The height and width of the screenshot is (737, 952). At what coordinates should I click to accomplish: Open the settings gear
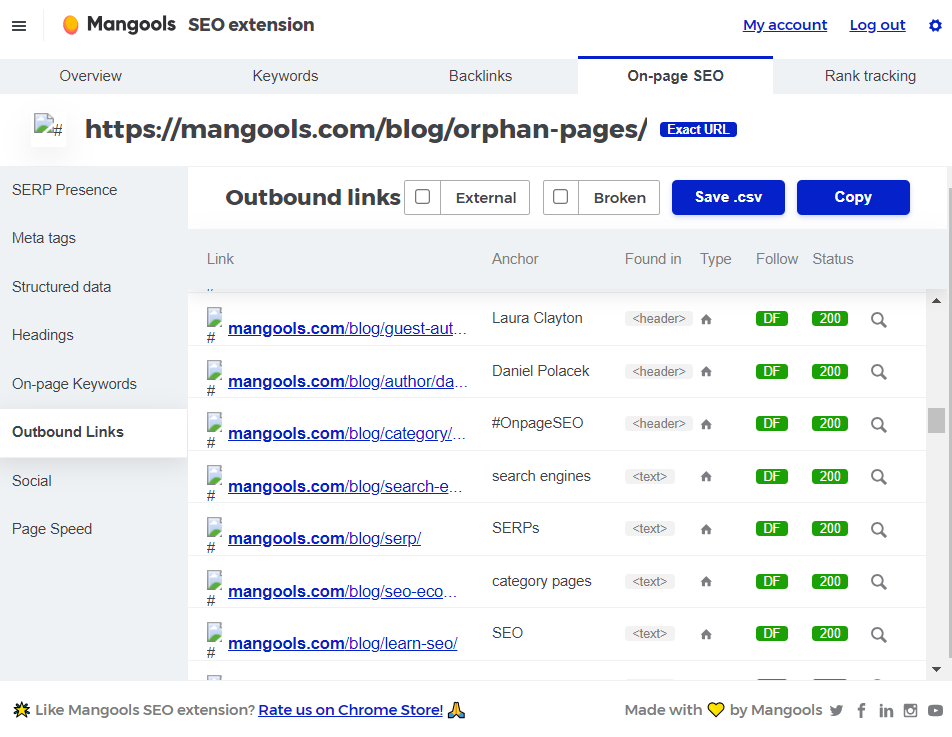pyautogui.click(x=935, y=25)
